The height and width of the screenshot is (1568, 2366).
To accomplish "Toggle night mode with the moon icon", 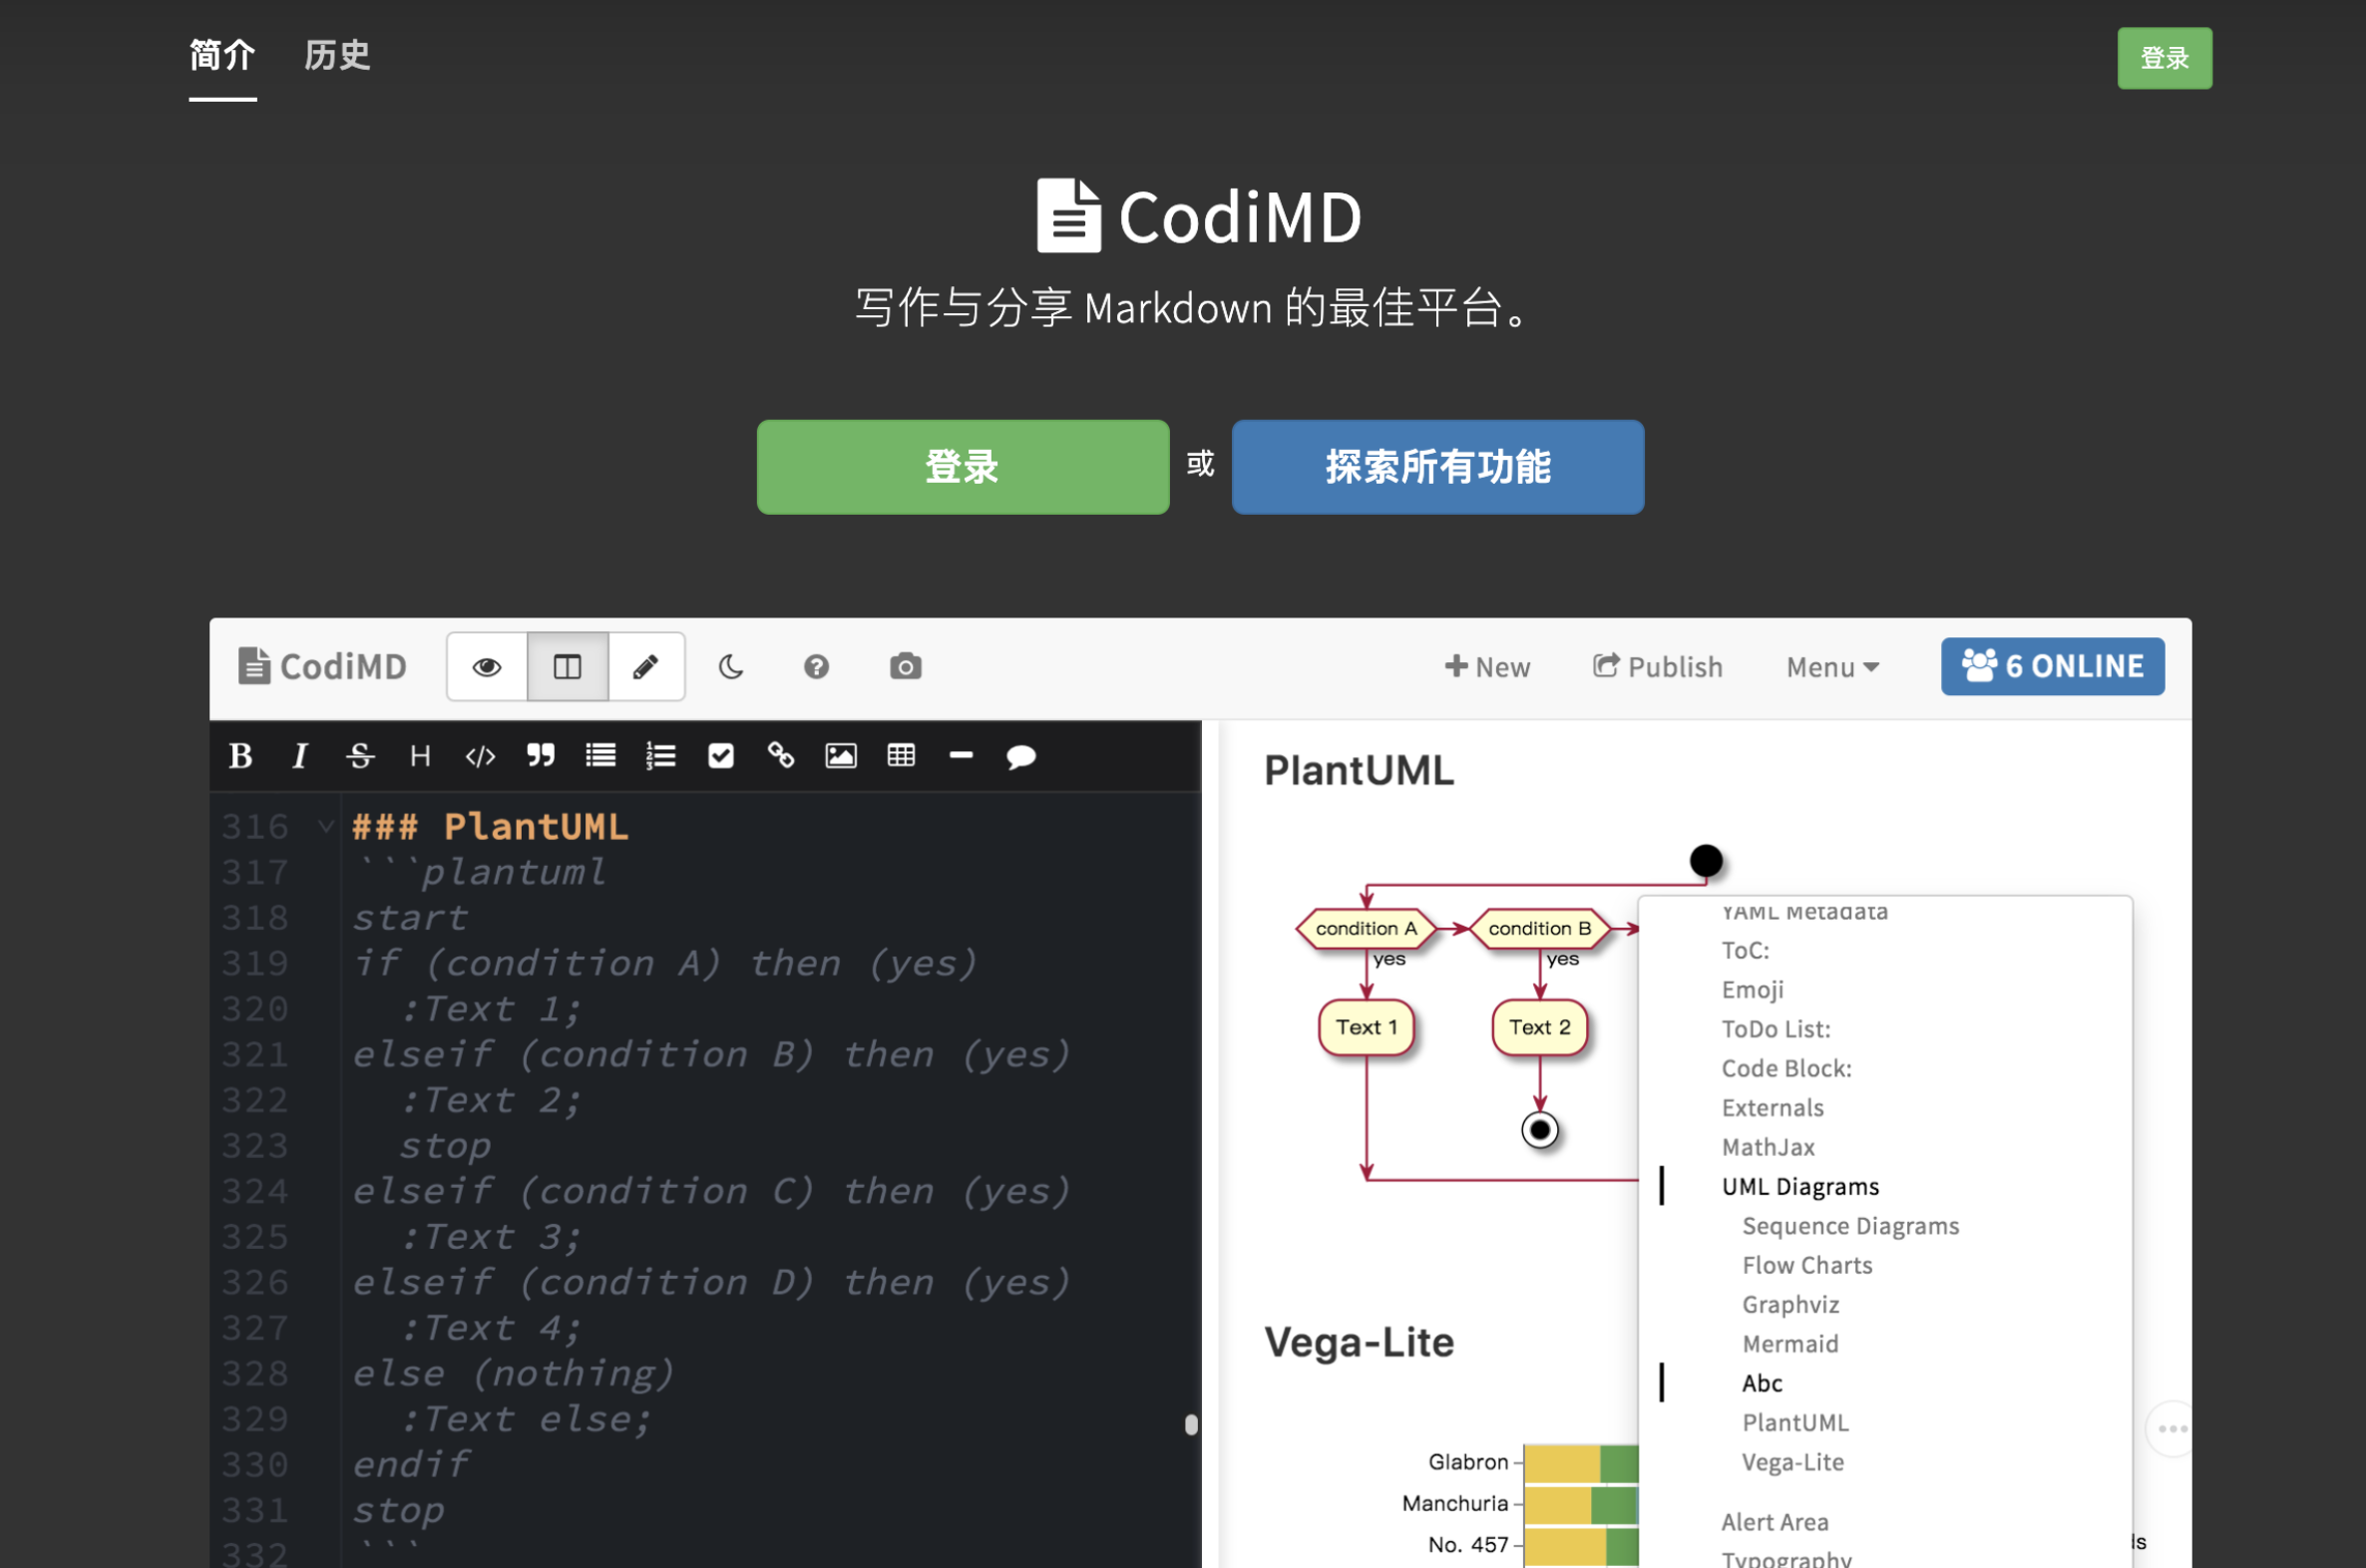I will click(x=731, y=667).
